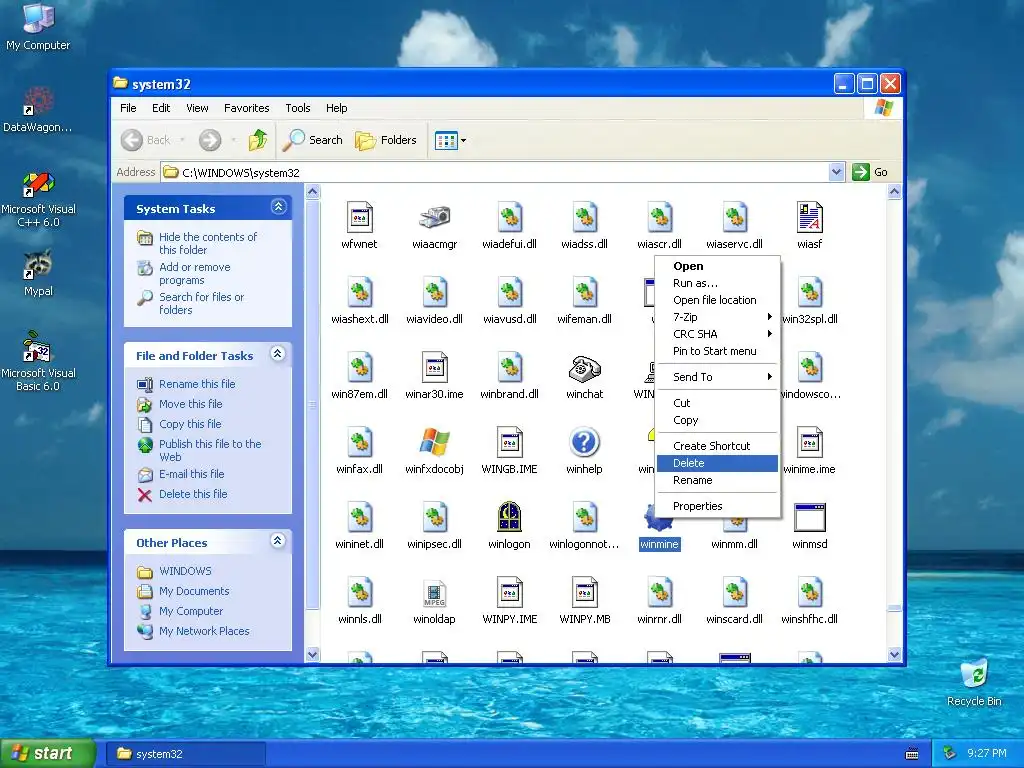
Task: Click the address bar path field
Action: [496, 172]
